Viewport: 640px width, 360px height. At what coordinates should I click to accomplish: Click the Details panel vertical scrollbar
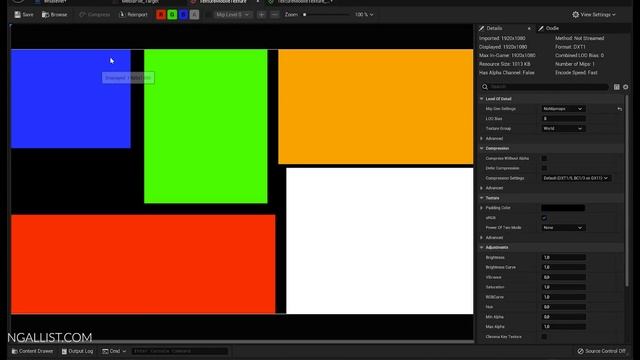pyautogui.click(x=627, y=190)
